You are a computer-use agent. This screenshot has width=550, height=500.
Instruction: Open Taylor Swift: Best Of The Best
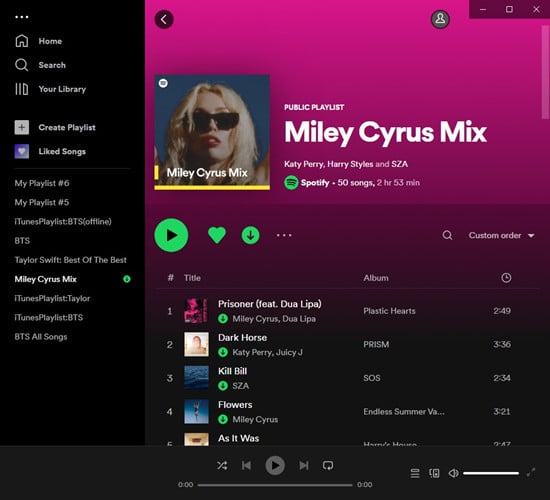click(x=71, y=260)
